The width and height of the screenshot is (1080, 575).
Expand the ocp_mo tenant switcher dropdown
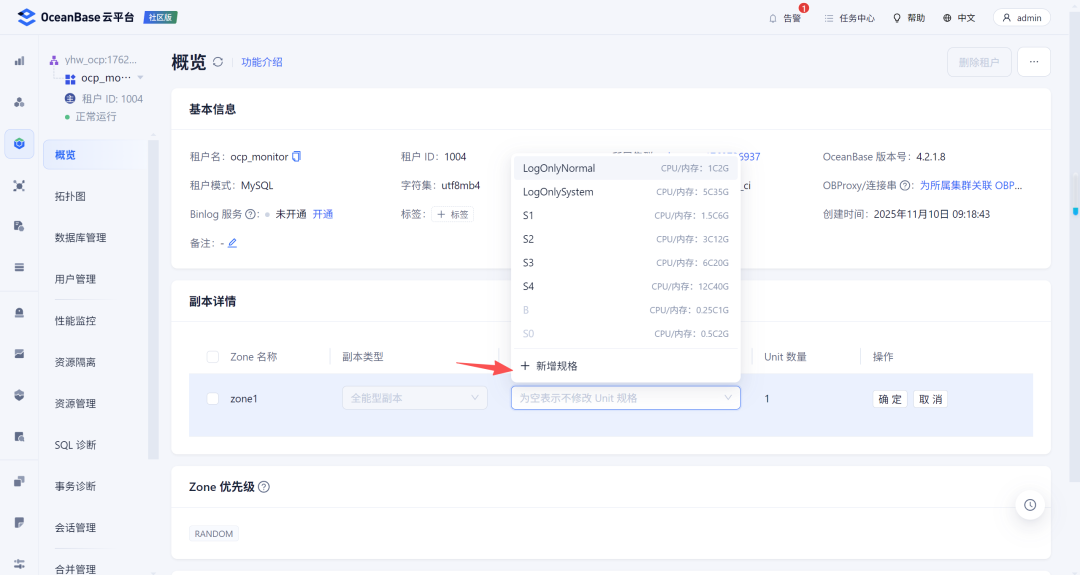click(141, 78)
